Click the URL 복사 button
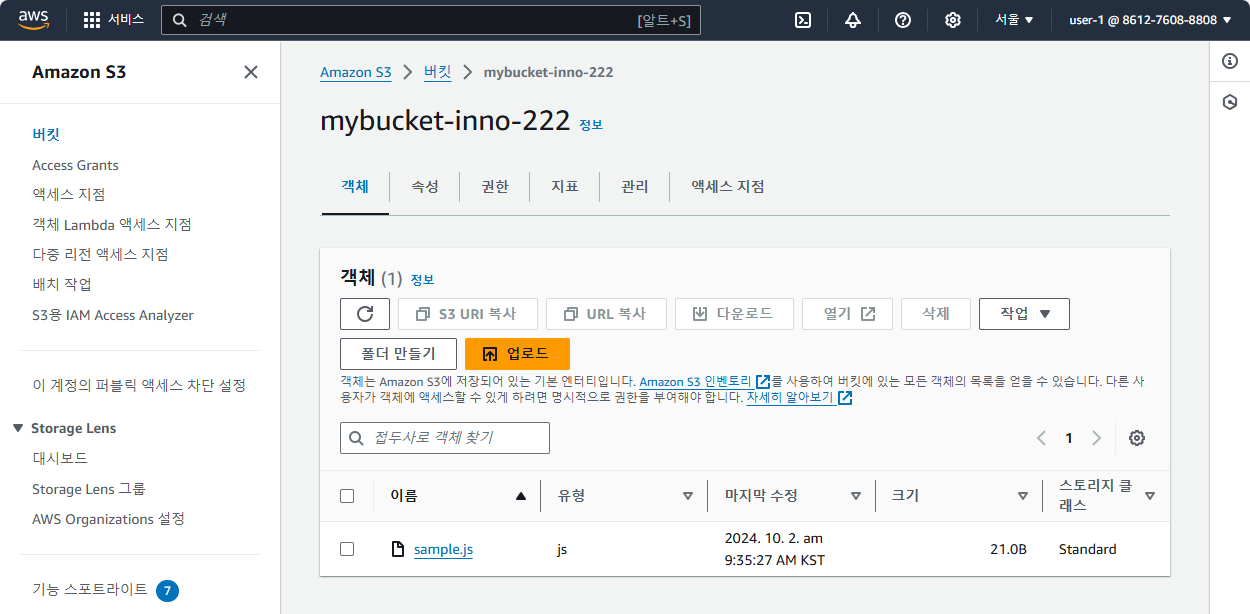The image size is (1250, 614). [606, 314]
